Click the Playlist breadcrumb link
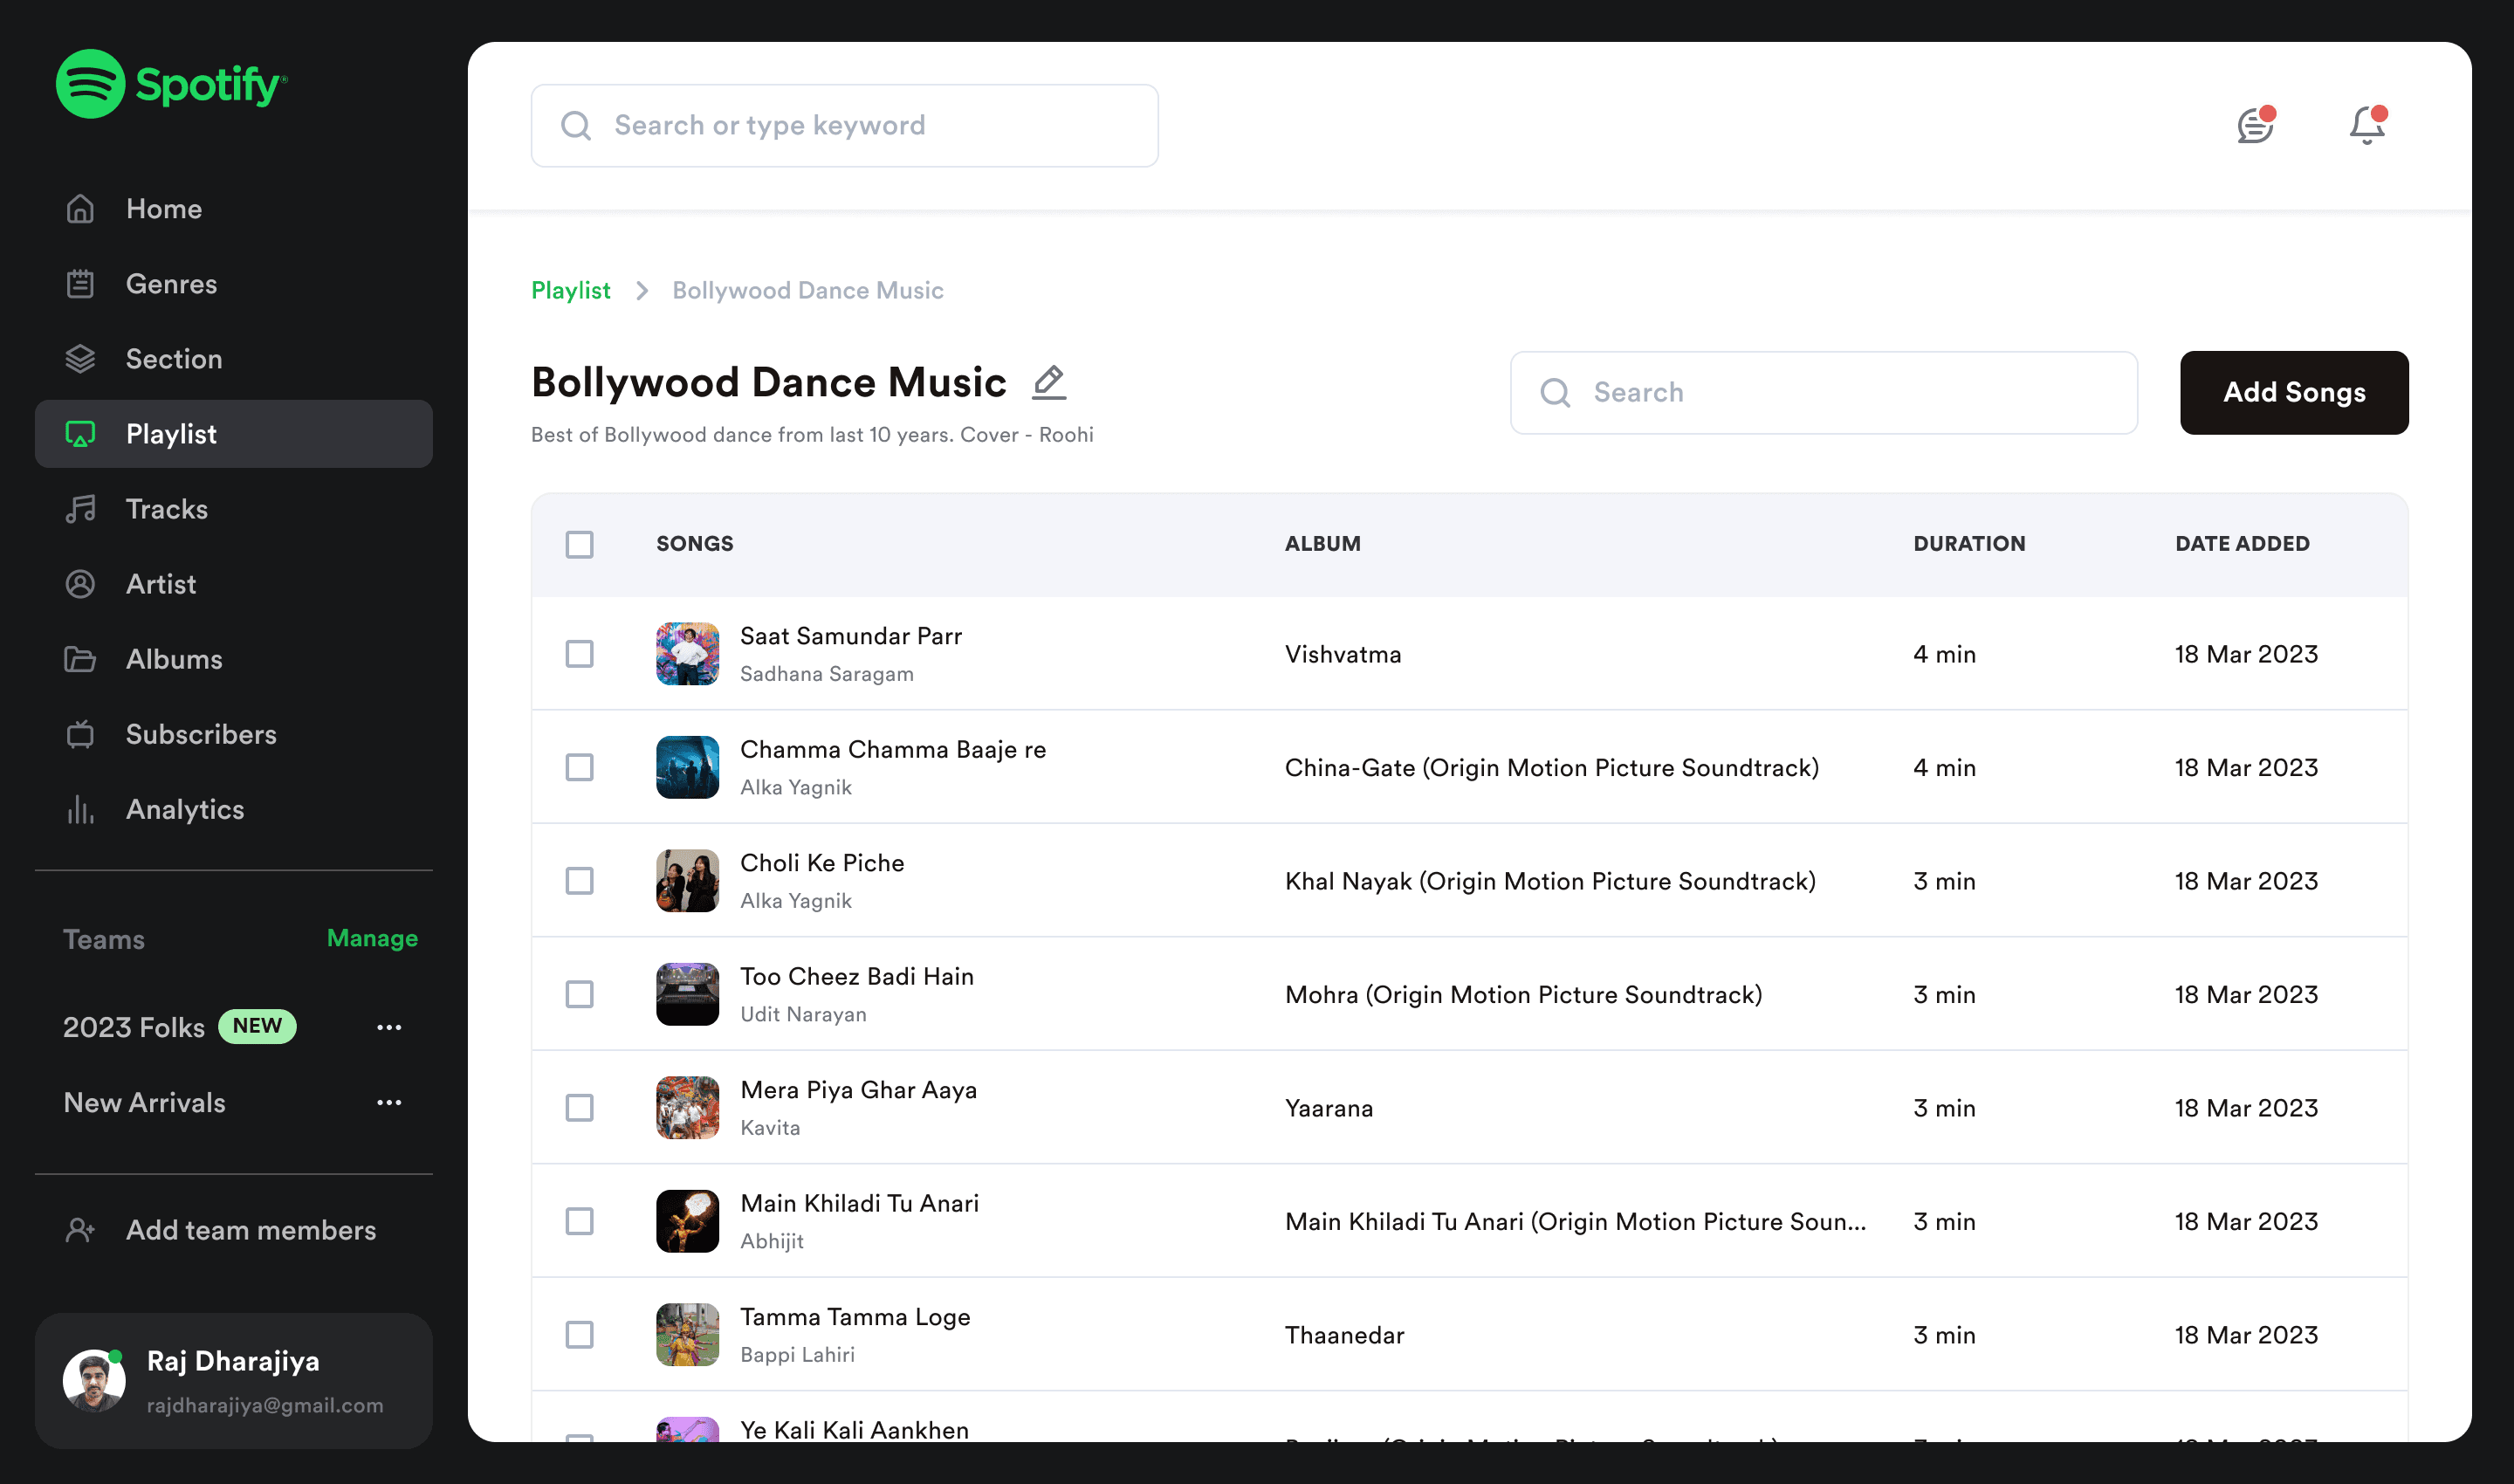 point(570,291)
